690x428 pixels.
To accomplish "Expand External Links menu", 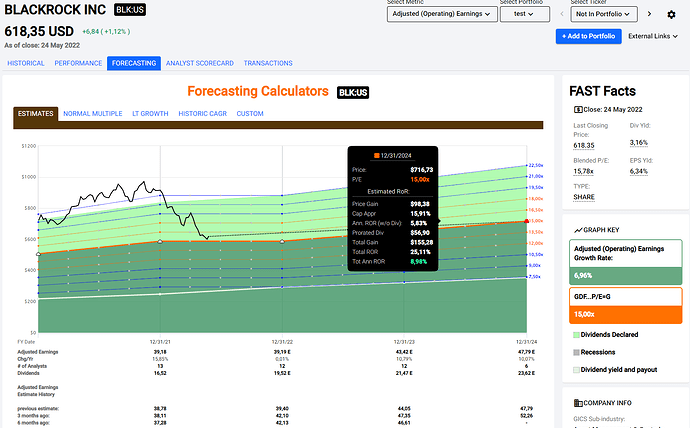I will [653, 36].
